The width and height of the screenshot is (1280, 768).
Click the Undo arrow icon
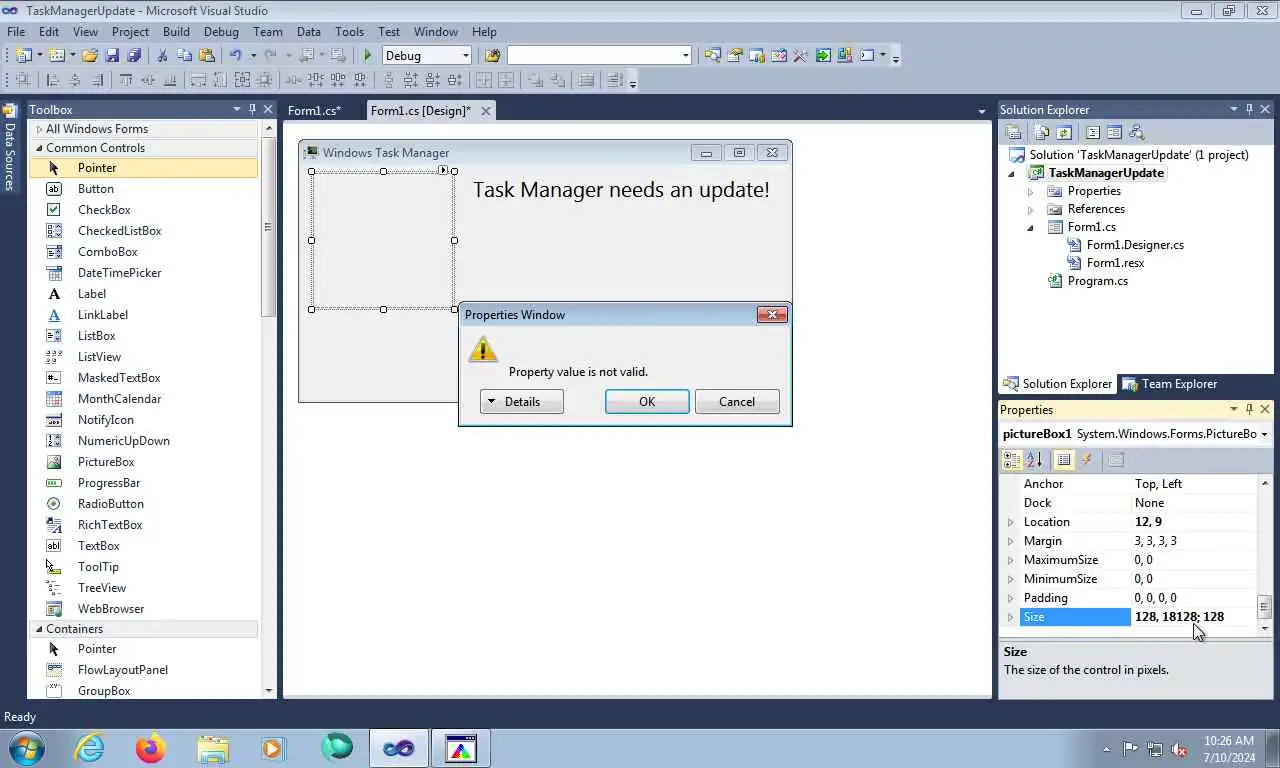pos(236,56)
